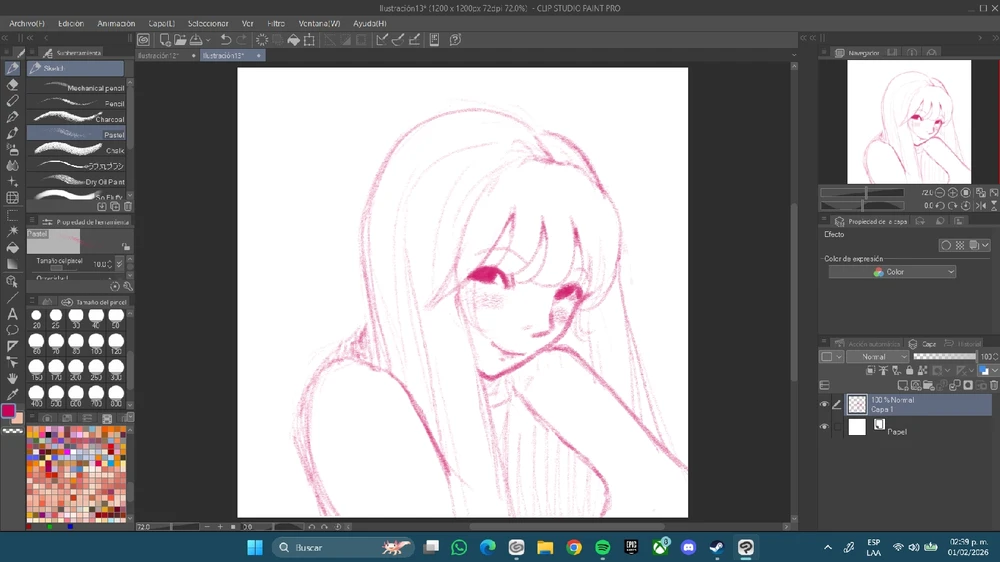Expand brush size dynamics dropdown

coord(119,264)
